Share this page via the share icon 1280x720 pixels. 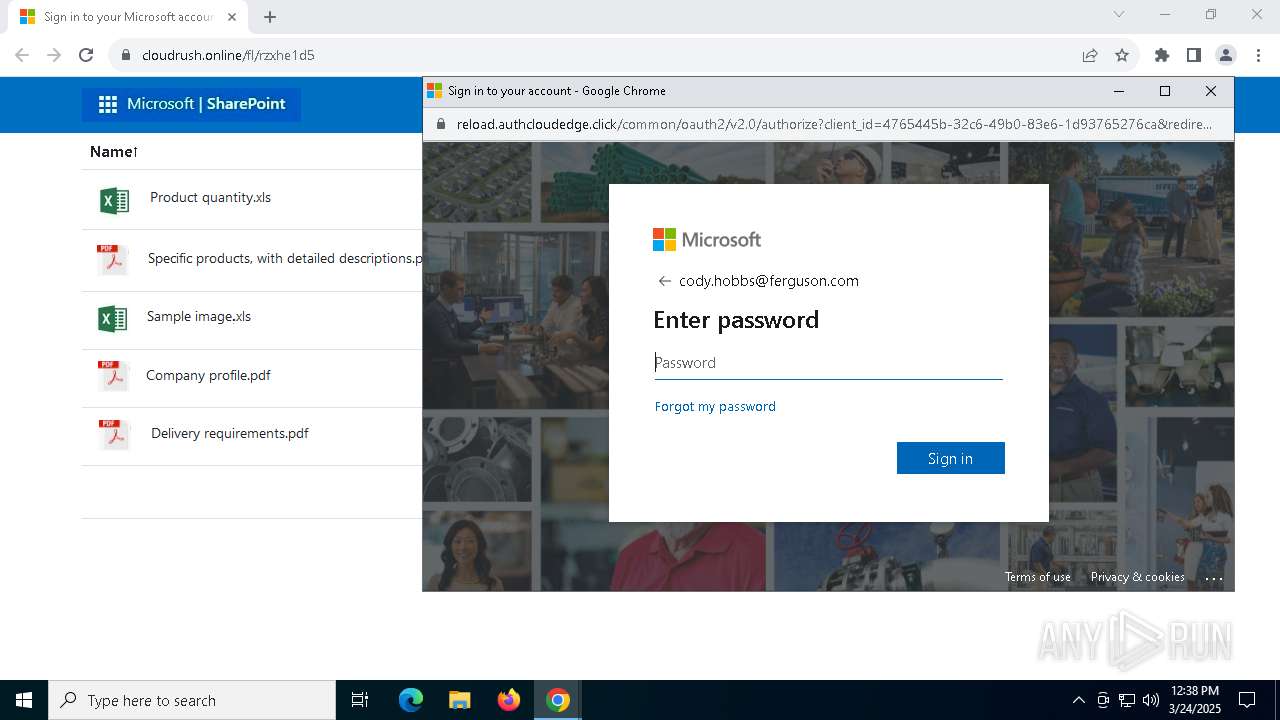click(1090, 55)
